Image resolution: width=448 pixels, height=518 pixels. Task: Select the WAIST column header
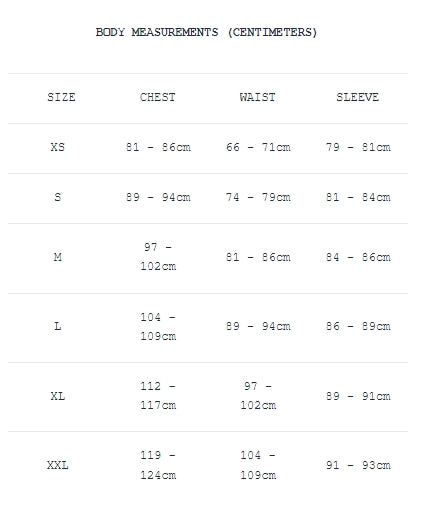point(258,97)
